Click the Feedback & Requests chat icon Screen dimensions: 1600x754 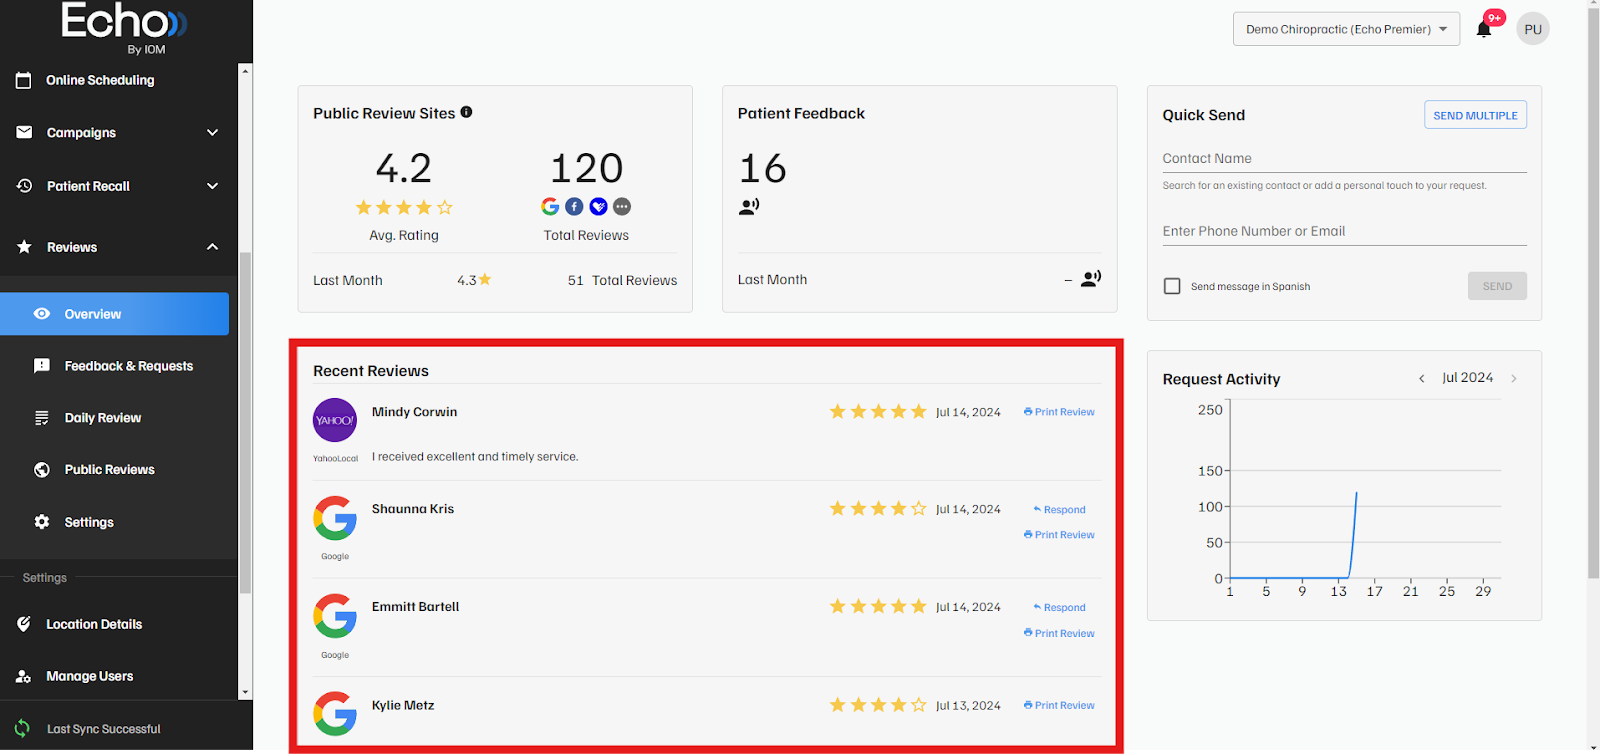point(42,366)
